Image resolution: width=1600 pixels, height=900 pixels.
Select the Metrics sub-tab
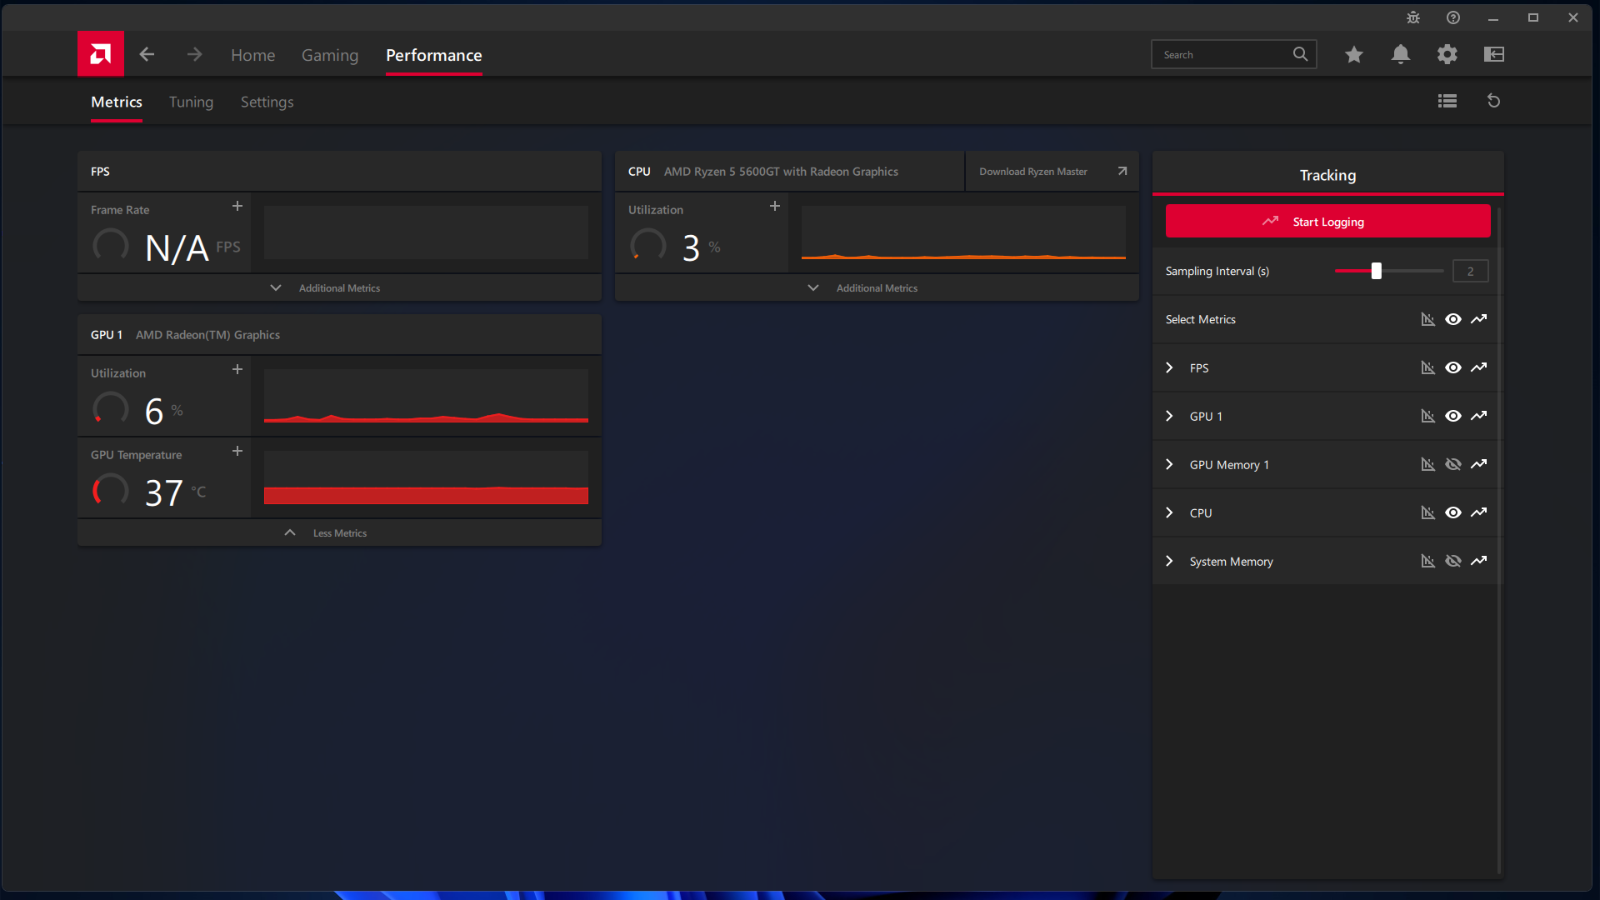click(117, 102)
